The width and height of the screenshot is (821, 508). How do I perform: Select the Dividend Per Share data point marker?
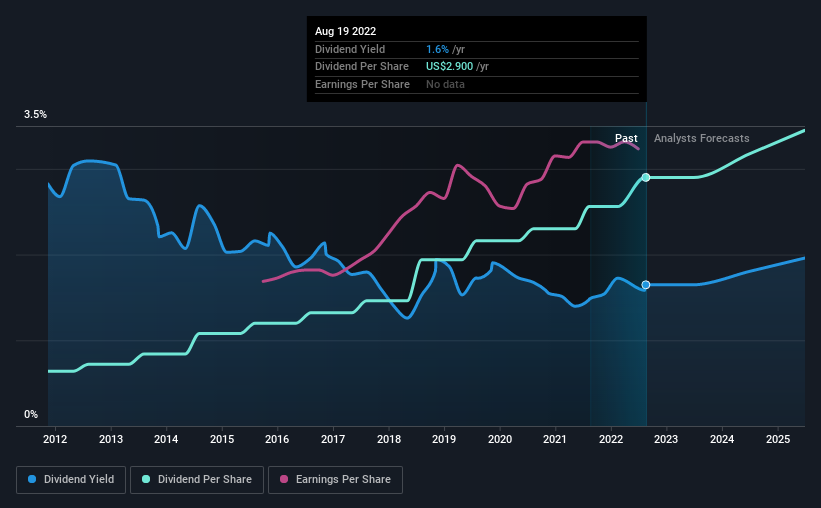tap(646, 178)
